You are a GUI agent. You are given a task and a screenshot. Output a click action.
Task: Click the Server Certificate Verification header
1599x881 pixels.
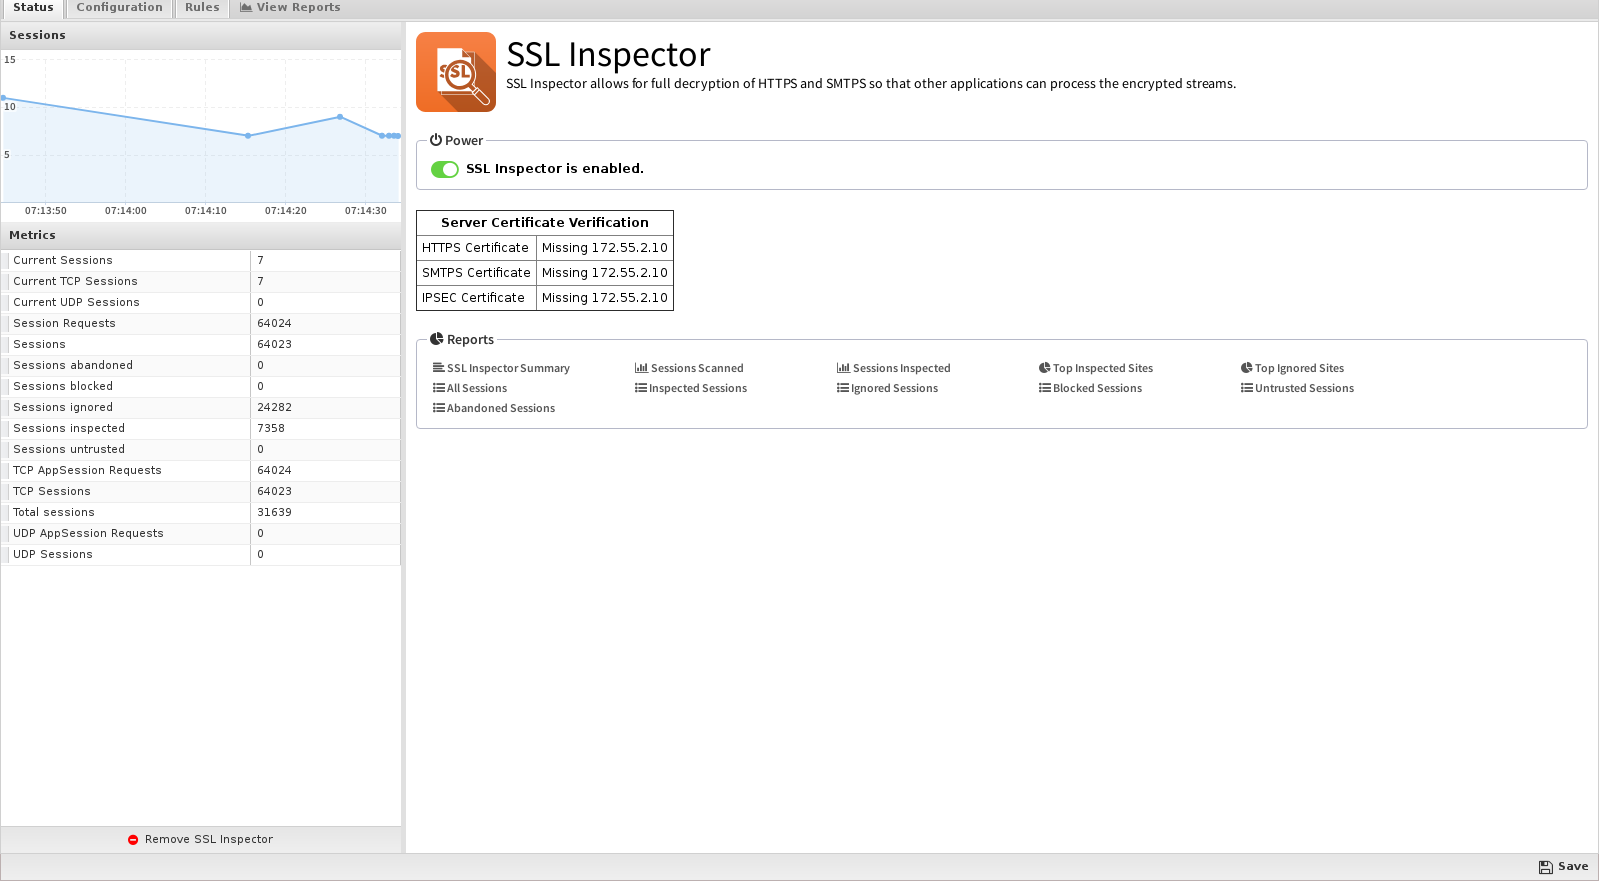(x=545, y=223)
